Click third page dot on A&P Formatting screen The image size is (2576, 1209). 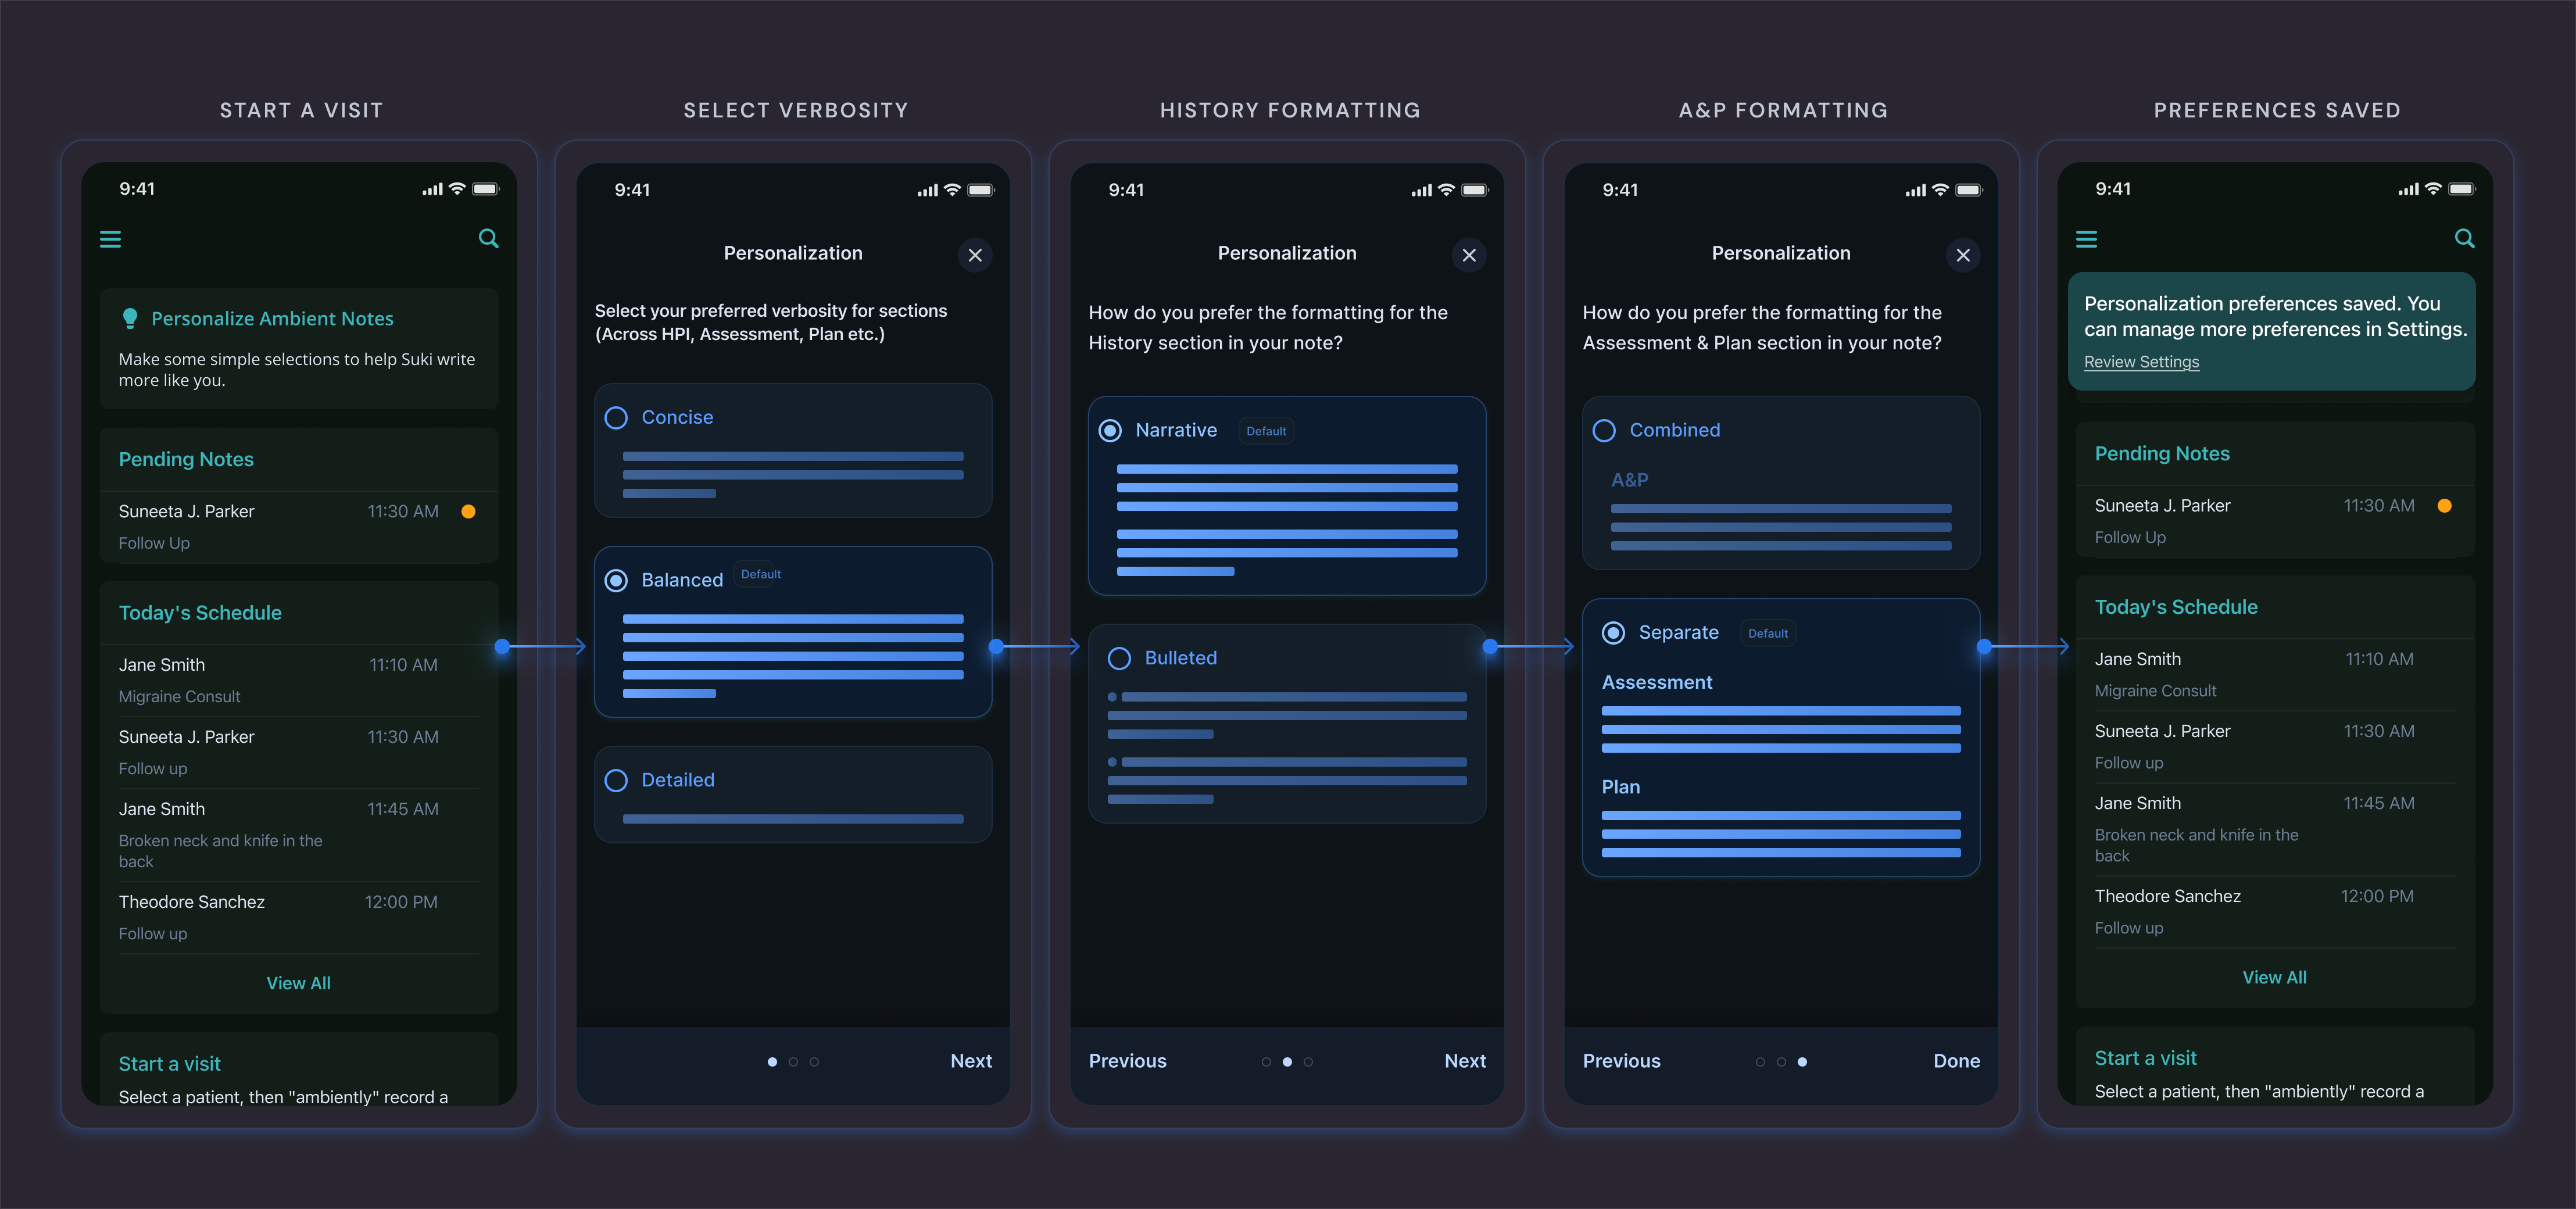1802,1062
